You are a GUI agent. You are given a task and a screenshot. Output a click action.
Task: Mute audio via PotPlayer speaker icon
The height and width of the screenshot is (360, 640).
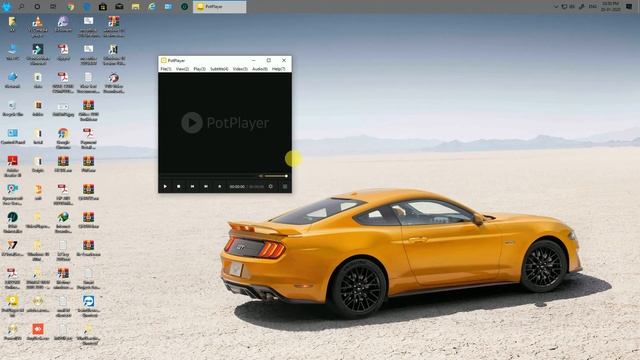coord(261,176)
